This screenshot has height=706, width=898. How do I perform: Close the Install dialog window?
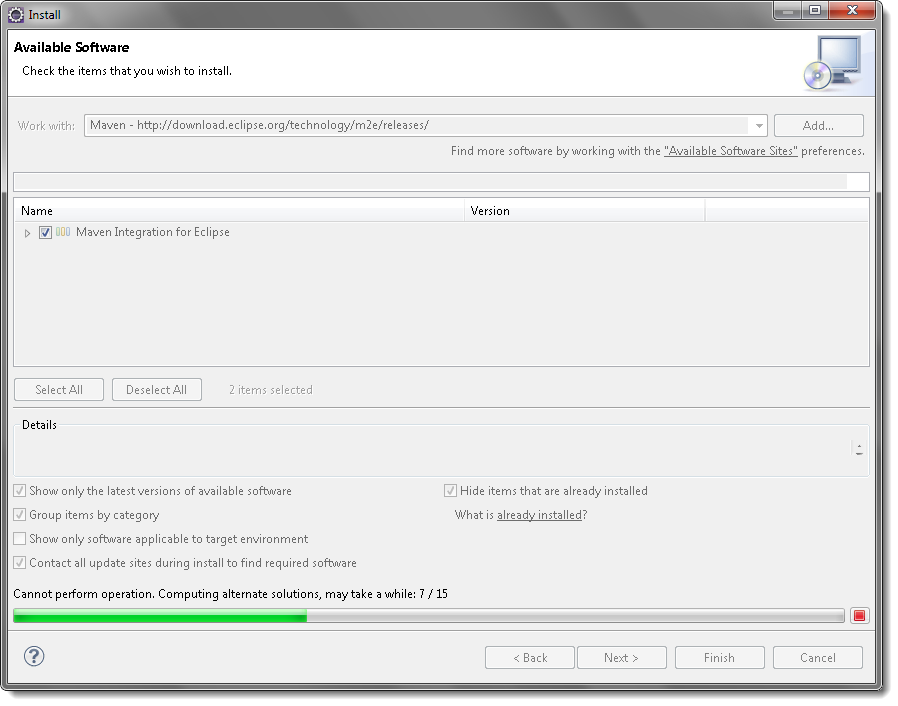click(852, 10)
